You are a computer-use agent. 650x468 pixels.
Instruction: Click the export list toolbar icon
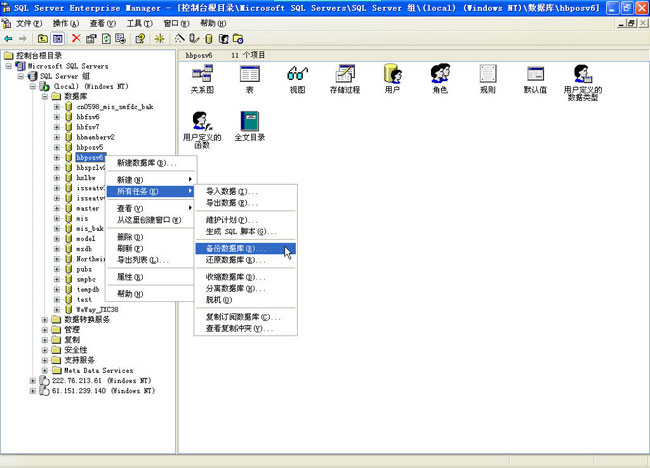click(x=121, y=39)
